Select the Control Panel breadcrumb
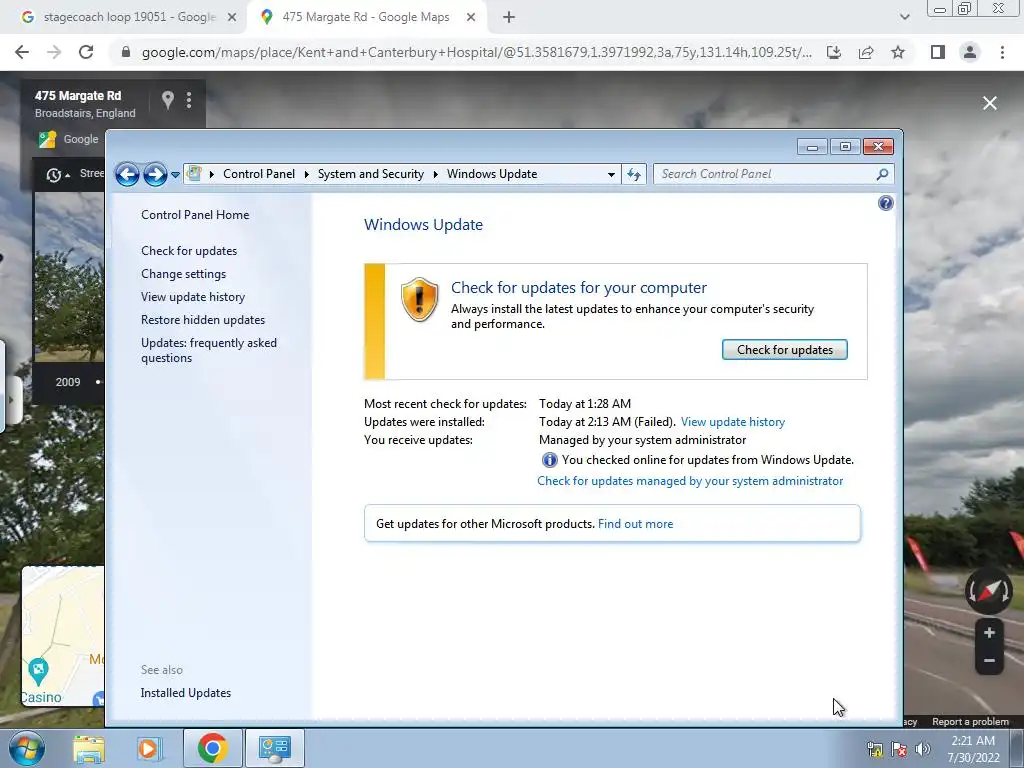The height and width of the screenshot is (768, 1024). pos(259,174)
